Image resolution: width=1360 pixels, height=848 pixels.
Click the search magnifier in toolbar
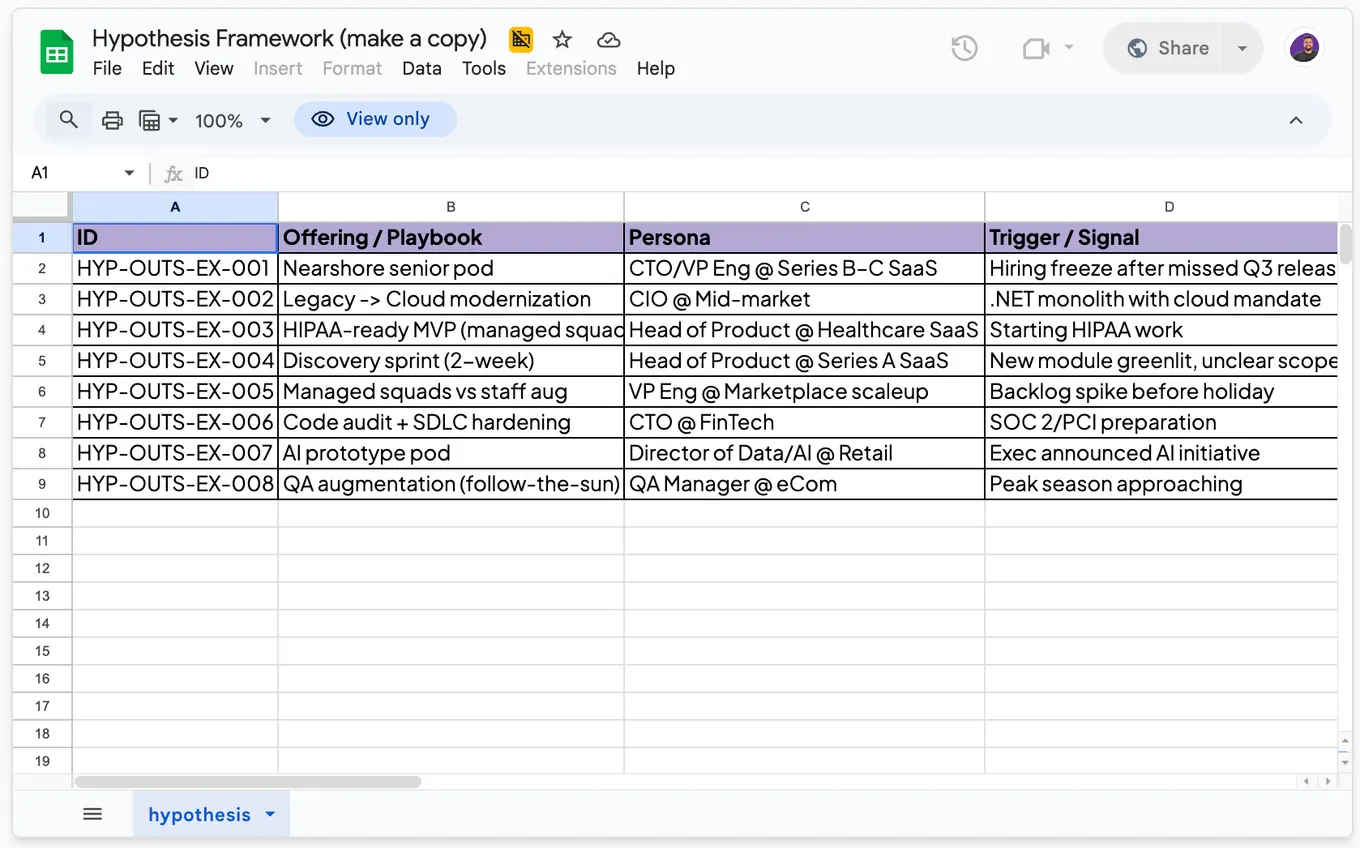(68, 120)
